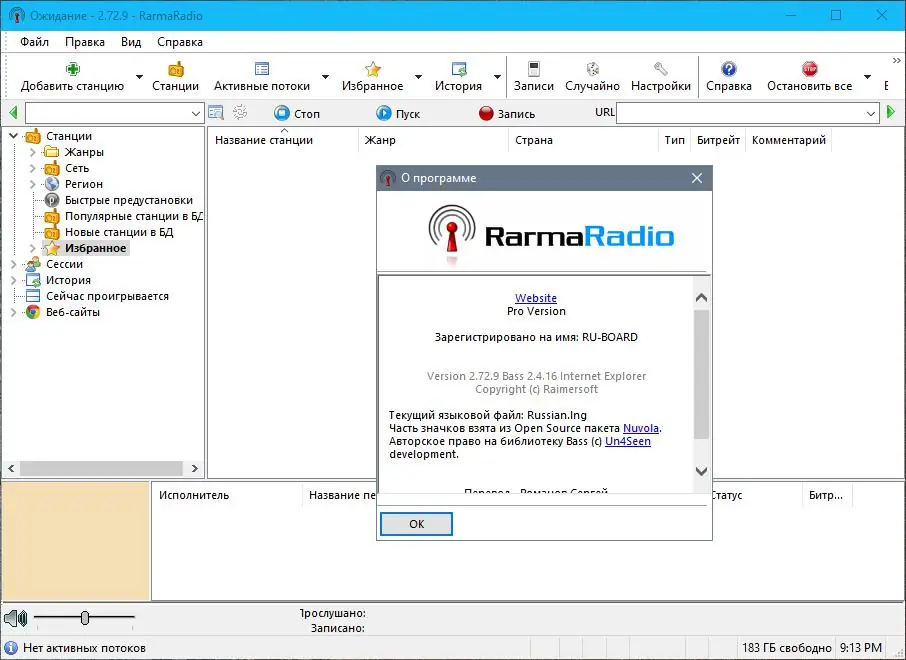The image size is (906, 660).
Task: Click the Favorites (Избранное) star toolbar icon
Action: click(372, 69)
